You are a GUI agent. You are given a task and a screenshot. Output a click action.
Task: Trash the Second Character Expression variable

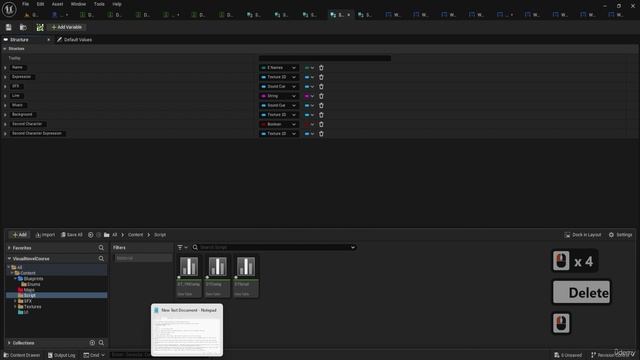(321, 133)
